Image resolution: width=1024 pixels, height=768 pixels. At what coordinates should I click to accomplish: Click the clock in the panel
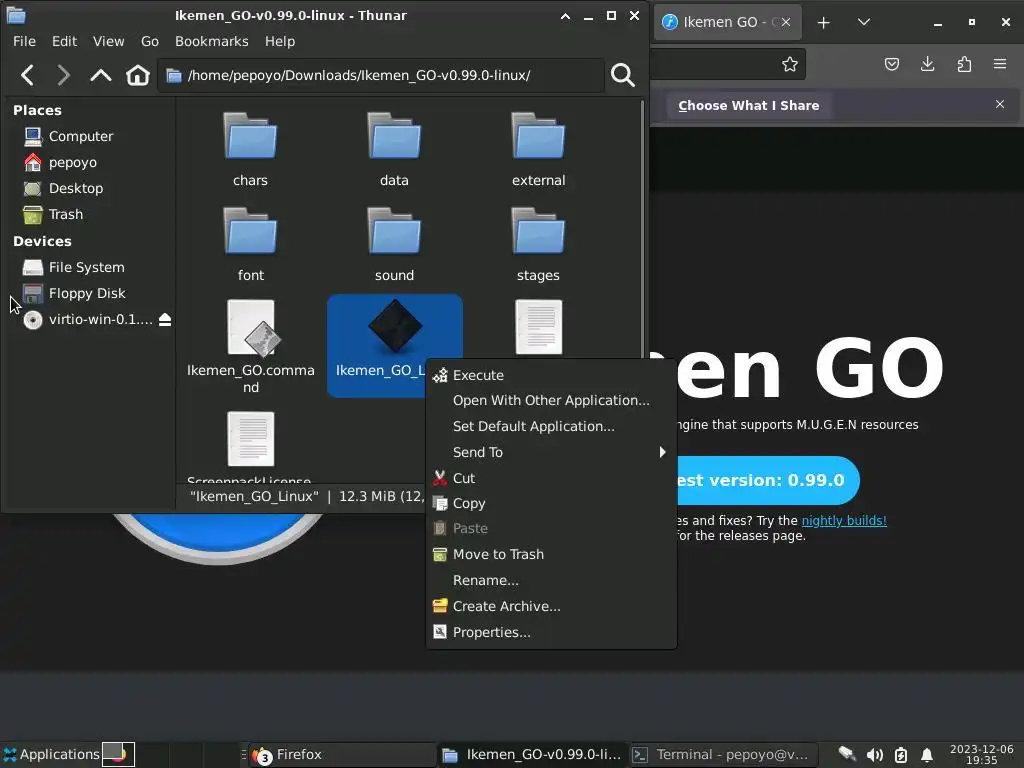click(981, 754)
